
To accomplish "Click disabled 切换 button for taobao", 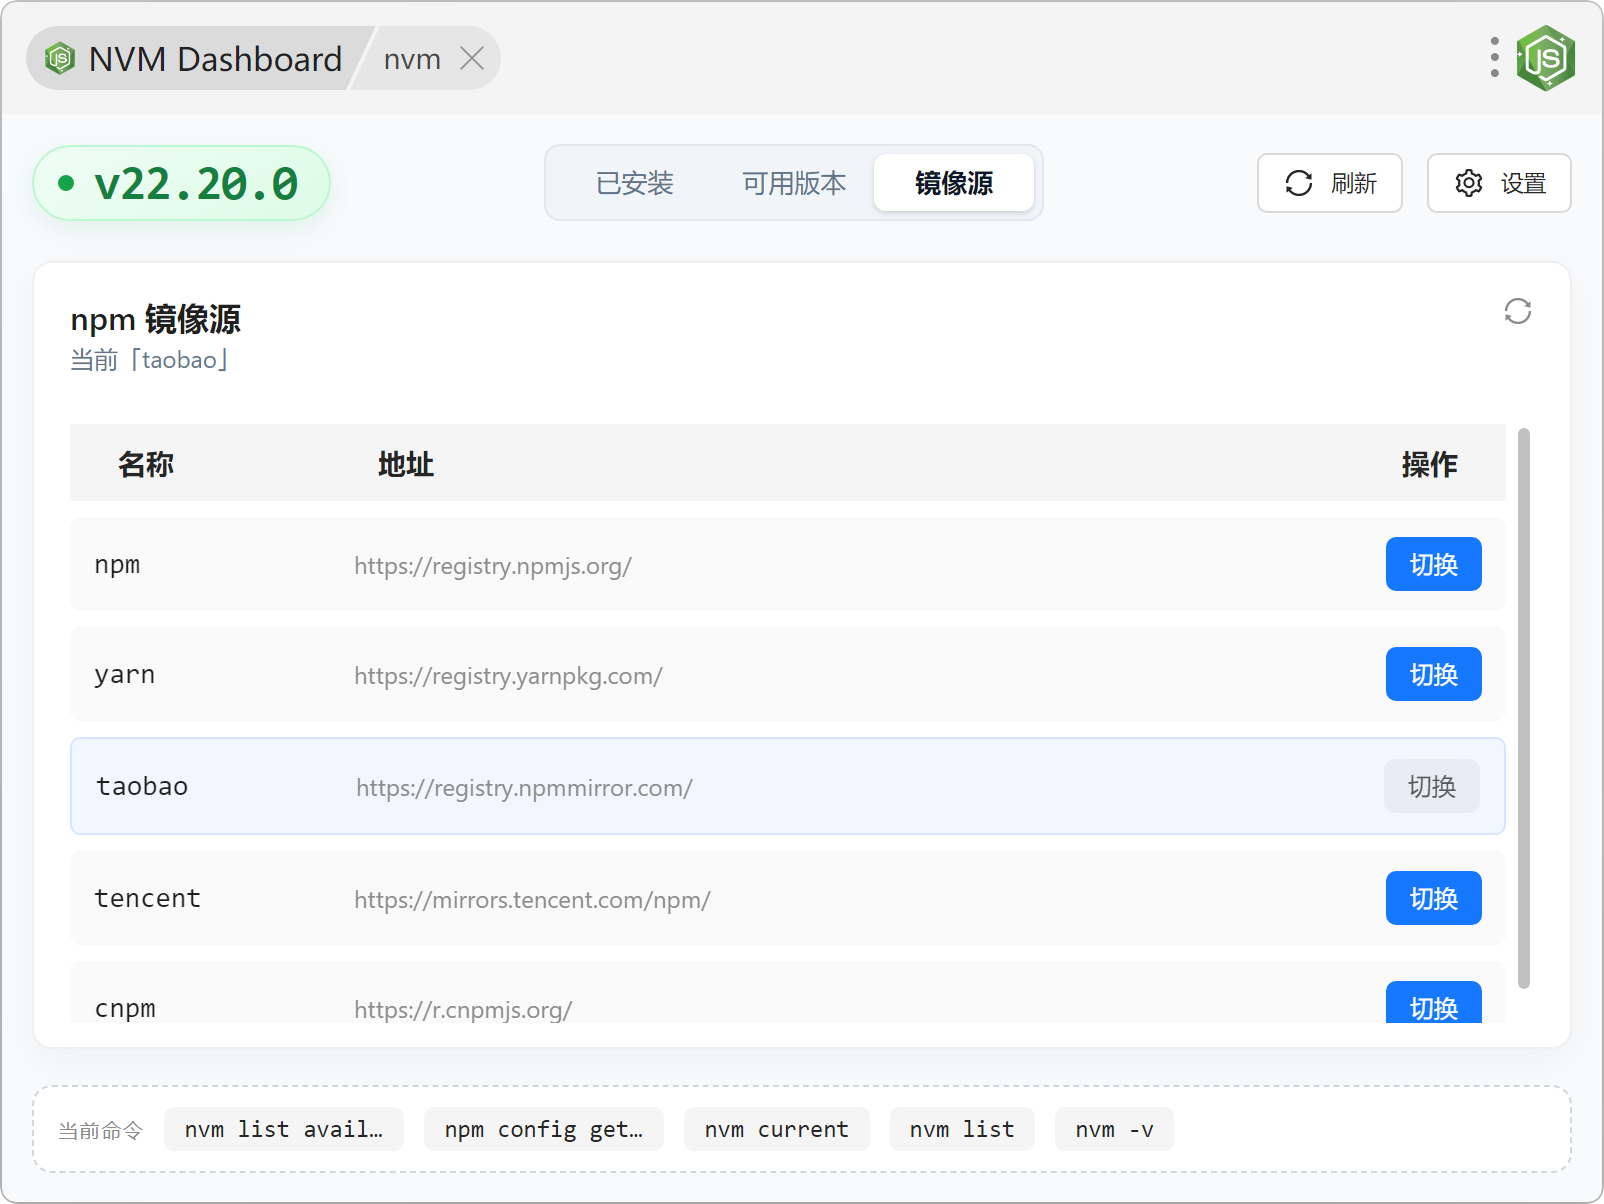I will click(1430, 786).
